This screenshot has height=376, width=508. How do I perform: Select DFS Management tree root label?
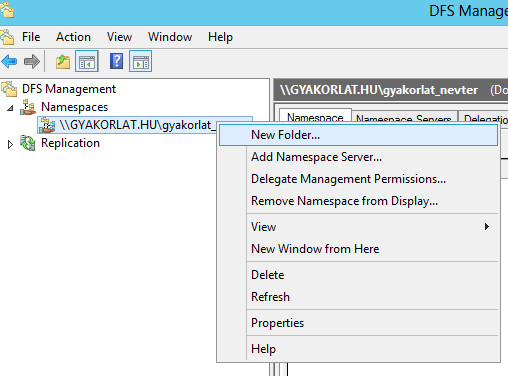tap(69, 89)
